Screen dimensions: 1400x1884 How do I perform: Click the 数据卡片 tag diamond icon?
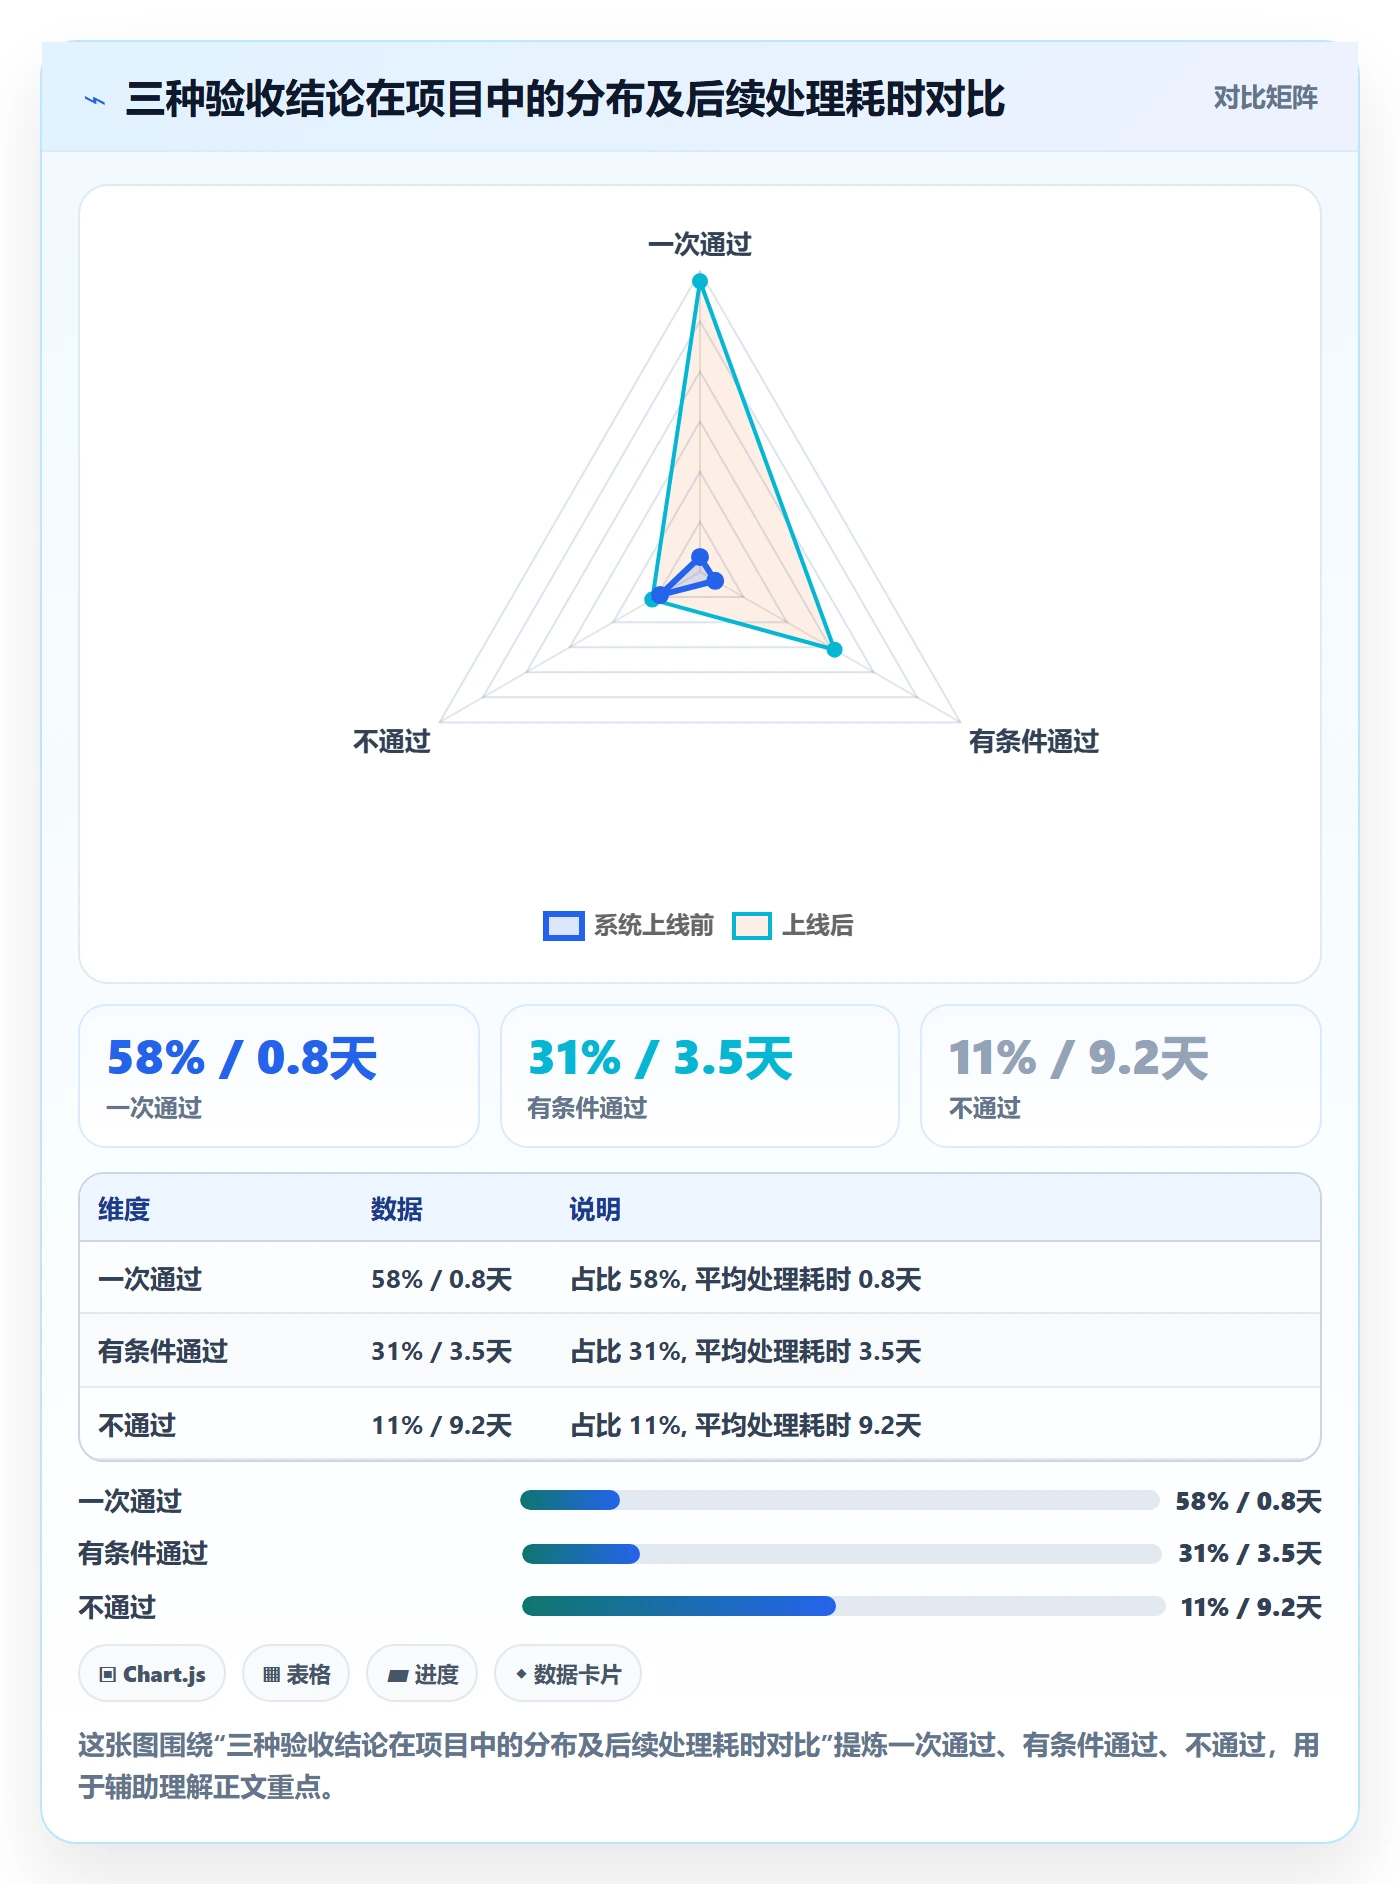tap(521, 1674)
